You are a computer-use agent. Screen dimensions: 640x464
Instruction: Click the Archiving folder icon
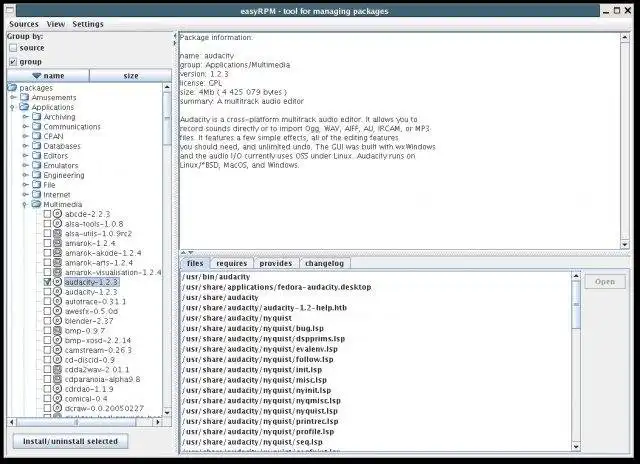[37, 117]
